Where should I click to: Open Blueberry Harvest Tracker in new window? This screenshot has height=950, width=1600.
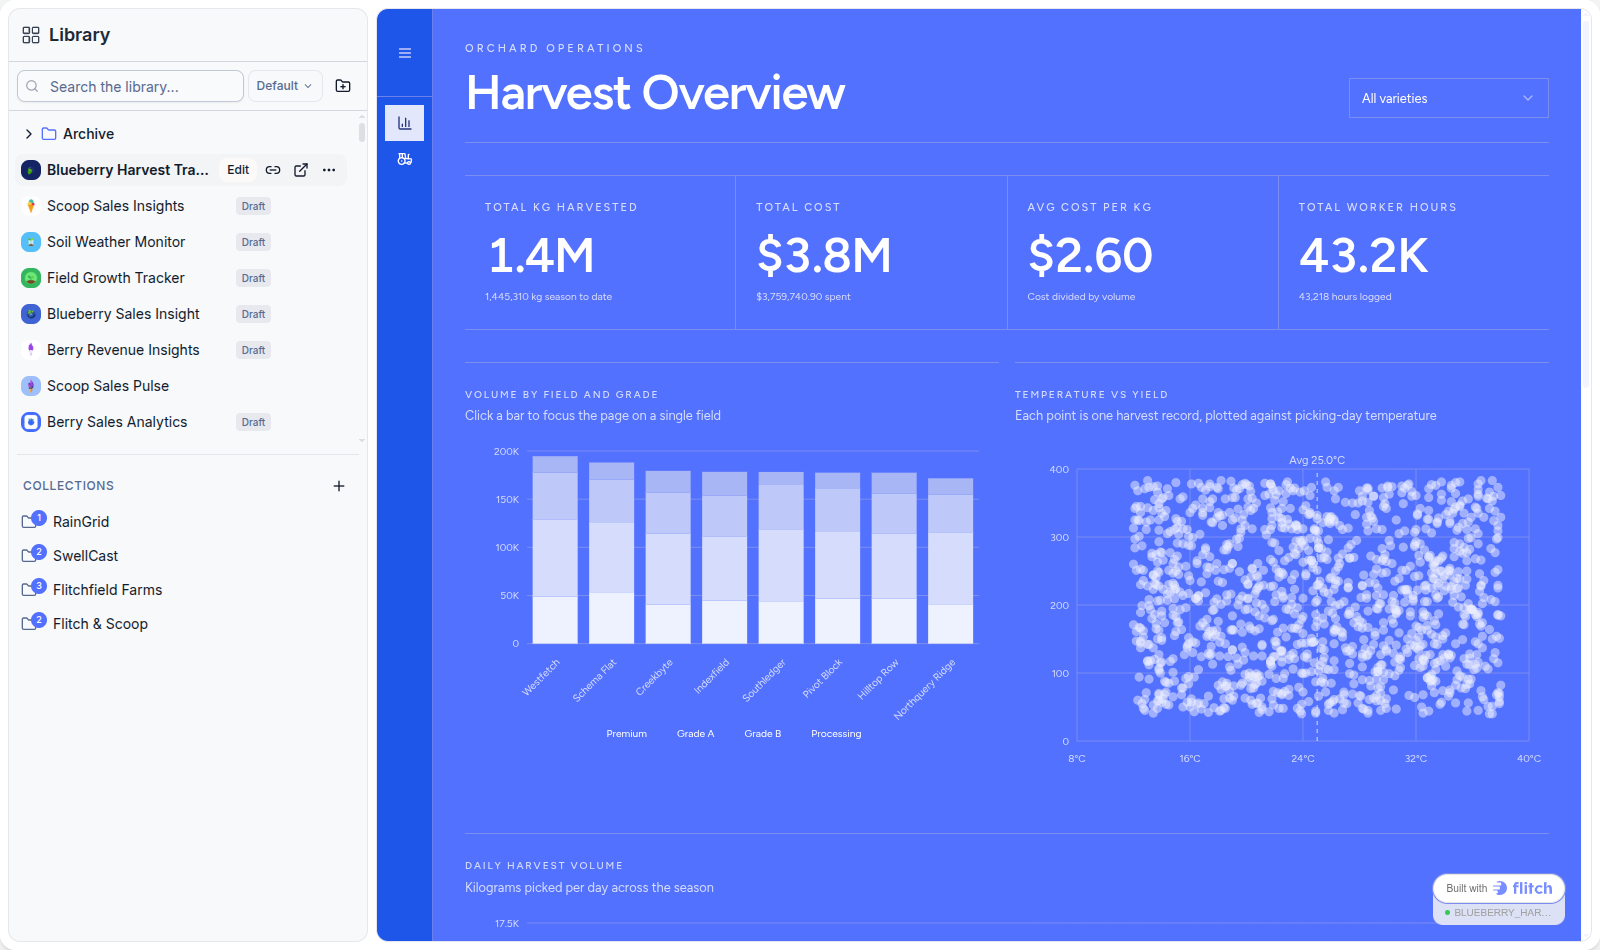(301, 170)
